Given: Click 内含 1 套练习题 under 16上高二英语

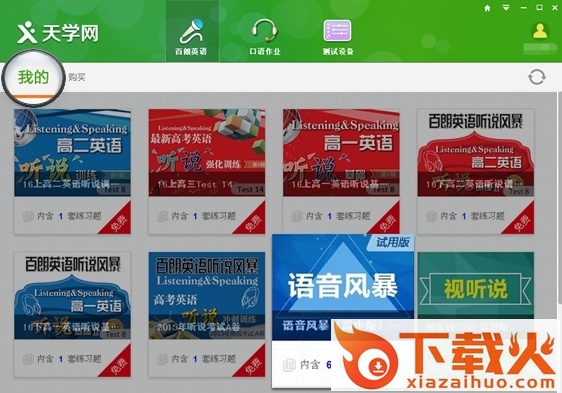Looking at the screenshot, I should pos(69,216).
